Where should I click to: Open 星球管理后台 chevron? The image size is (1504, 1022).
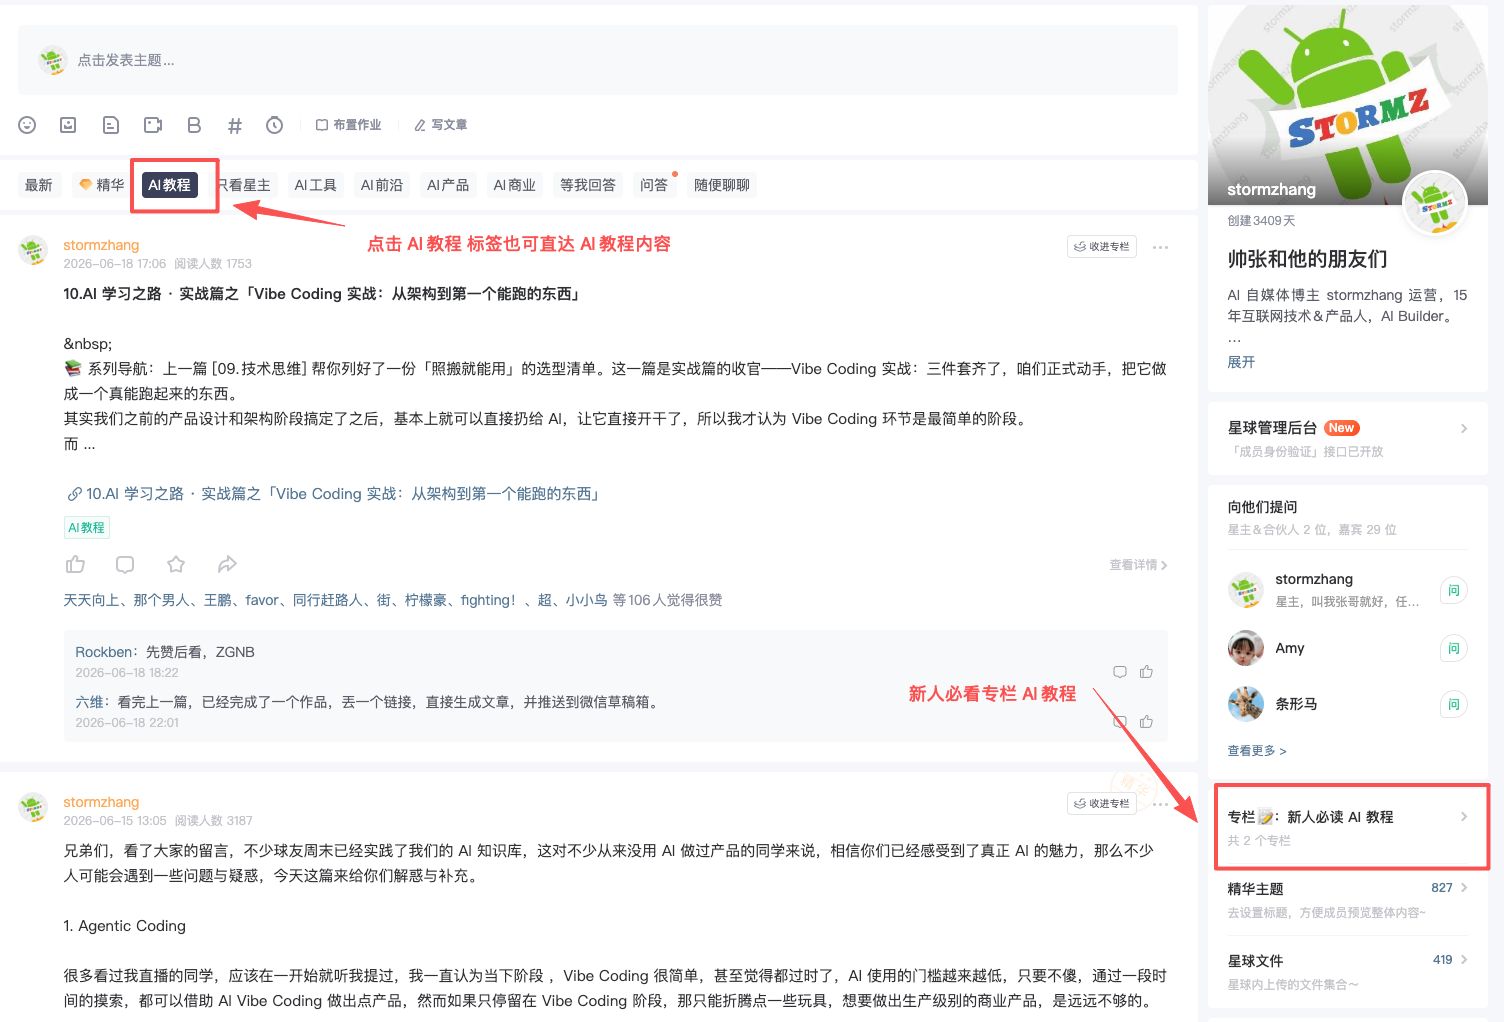[x=1464, y=428]
